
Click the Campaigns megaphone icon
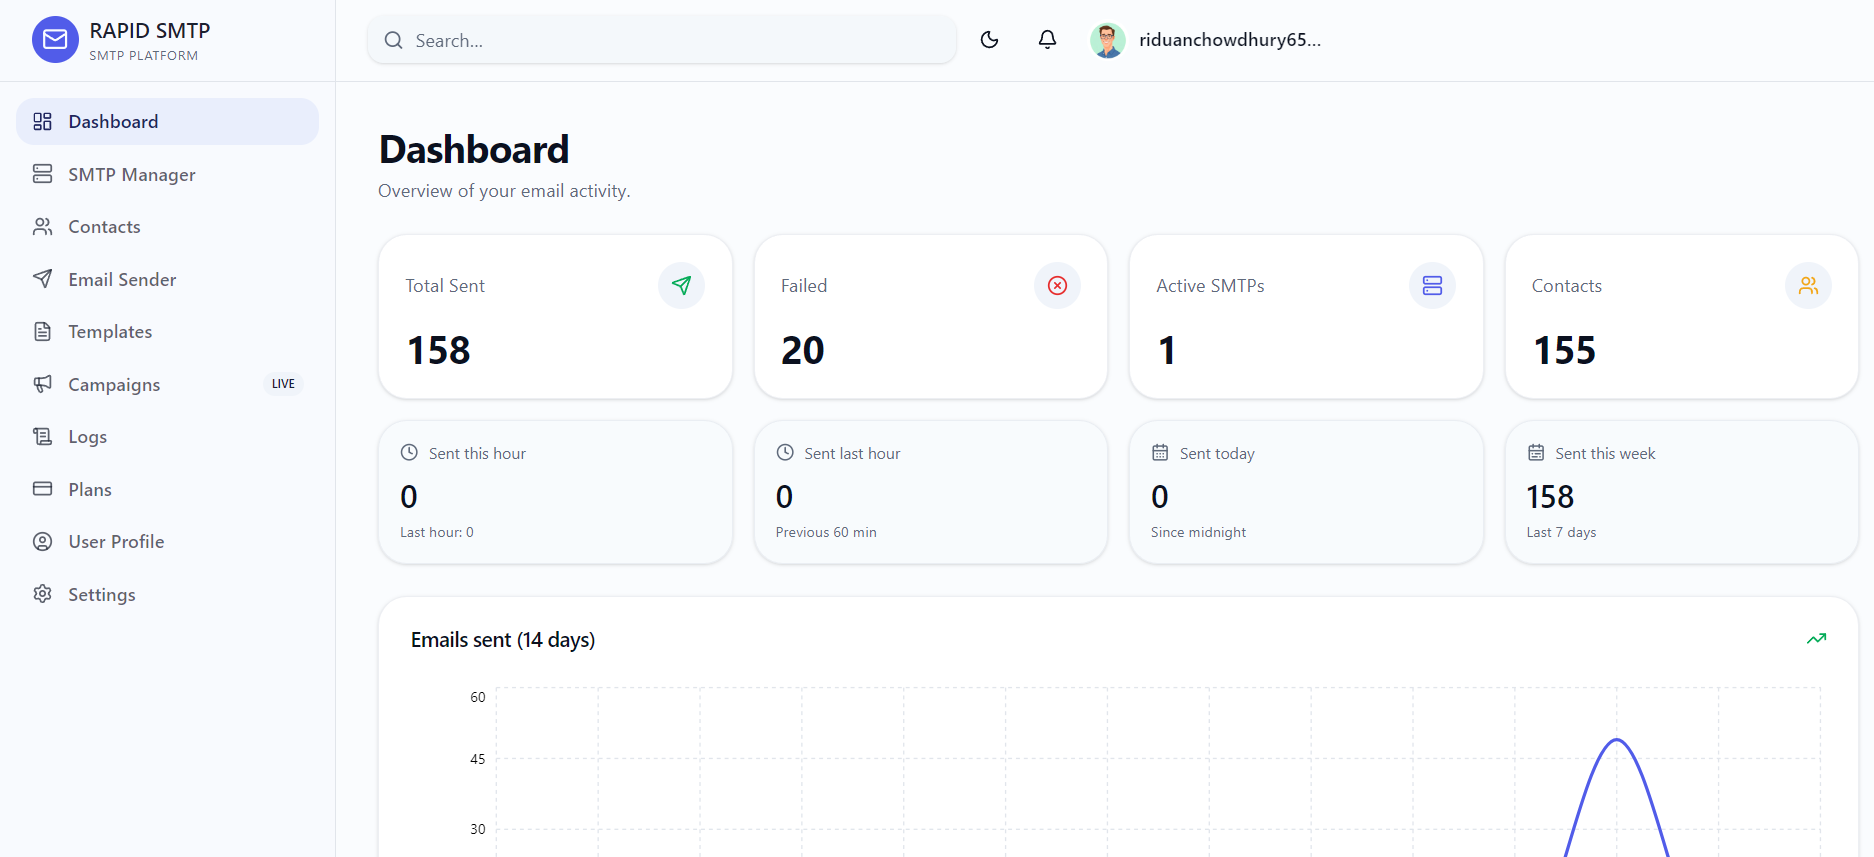[42, 384]
